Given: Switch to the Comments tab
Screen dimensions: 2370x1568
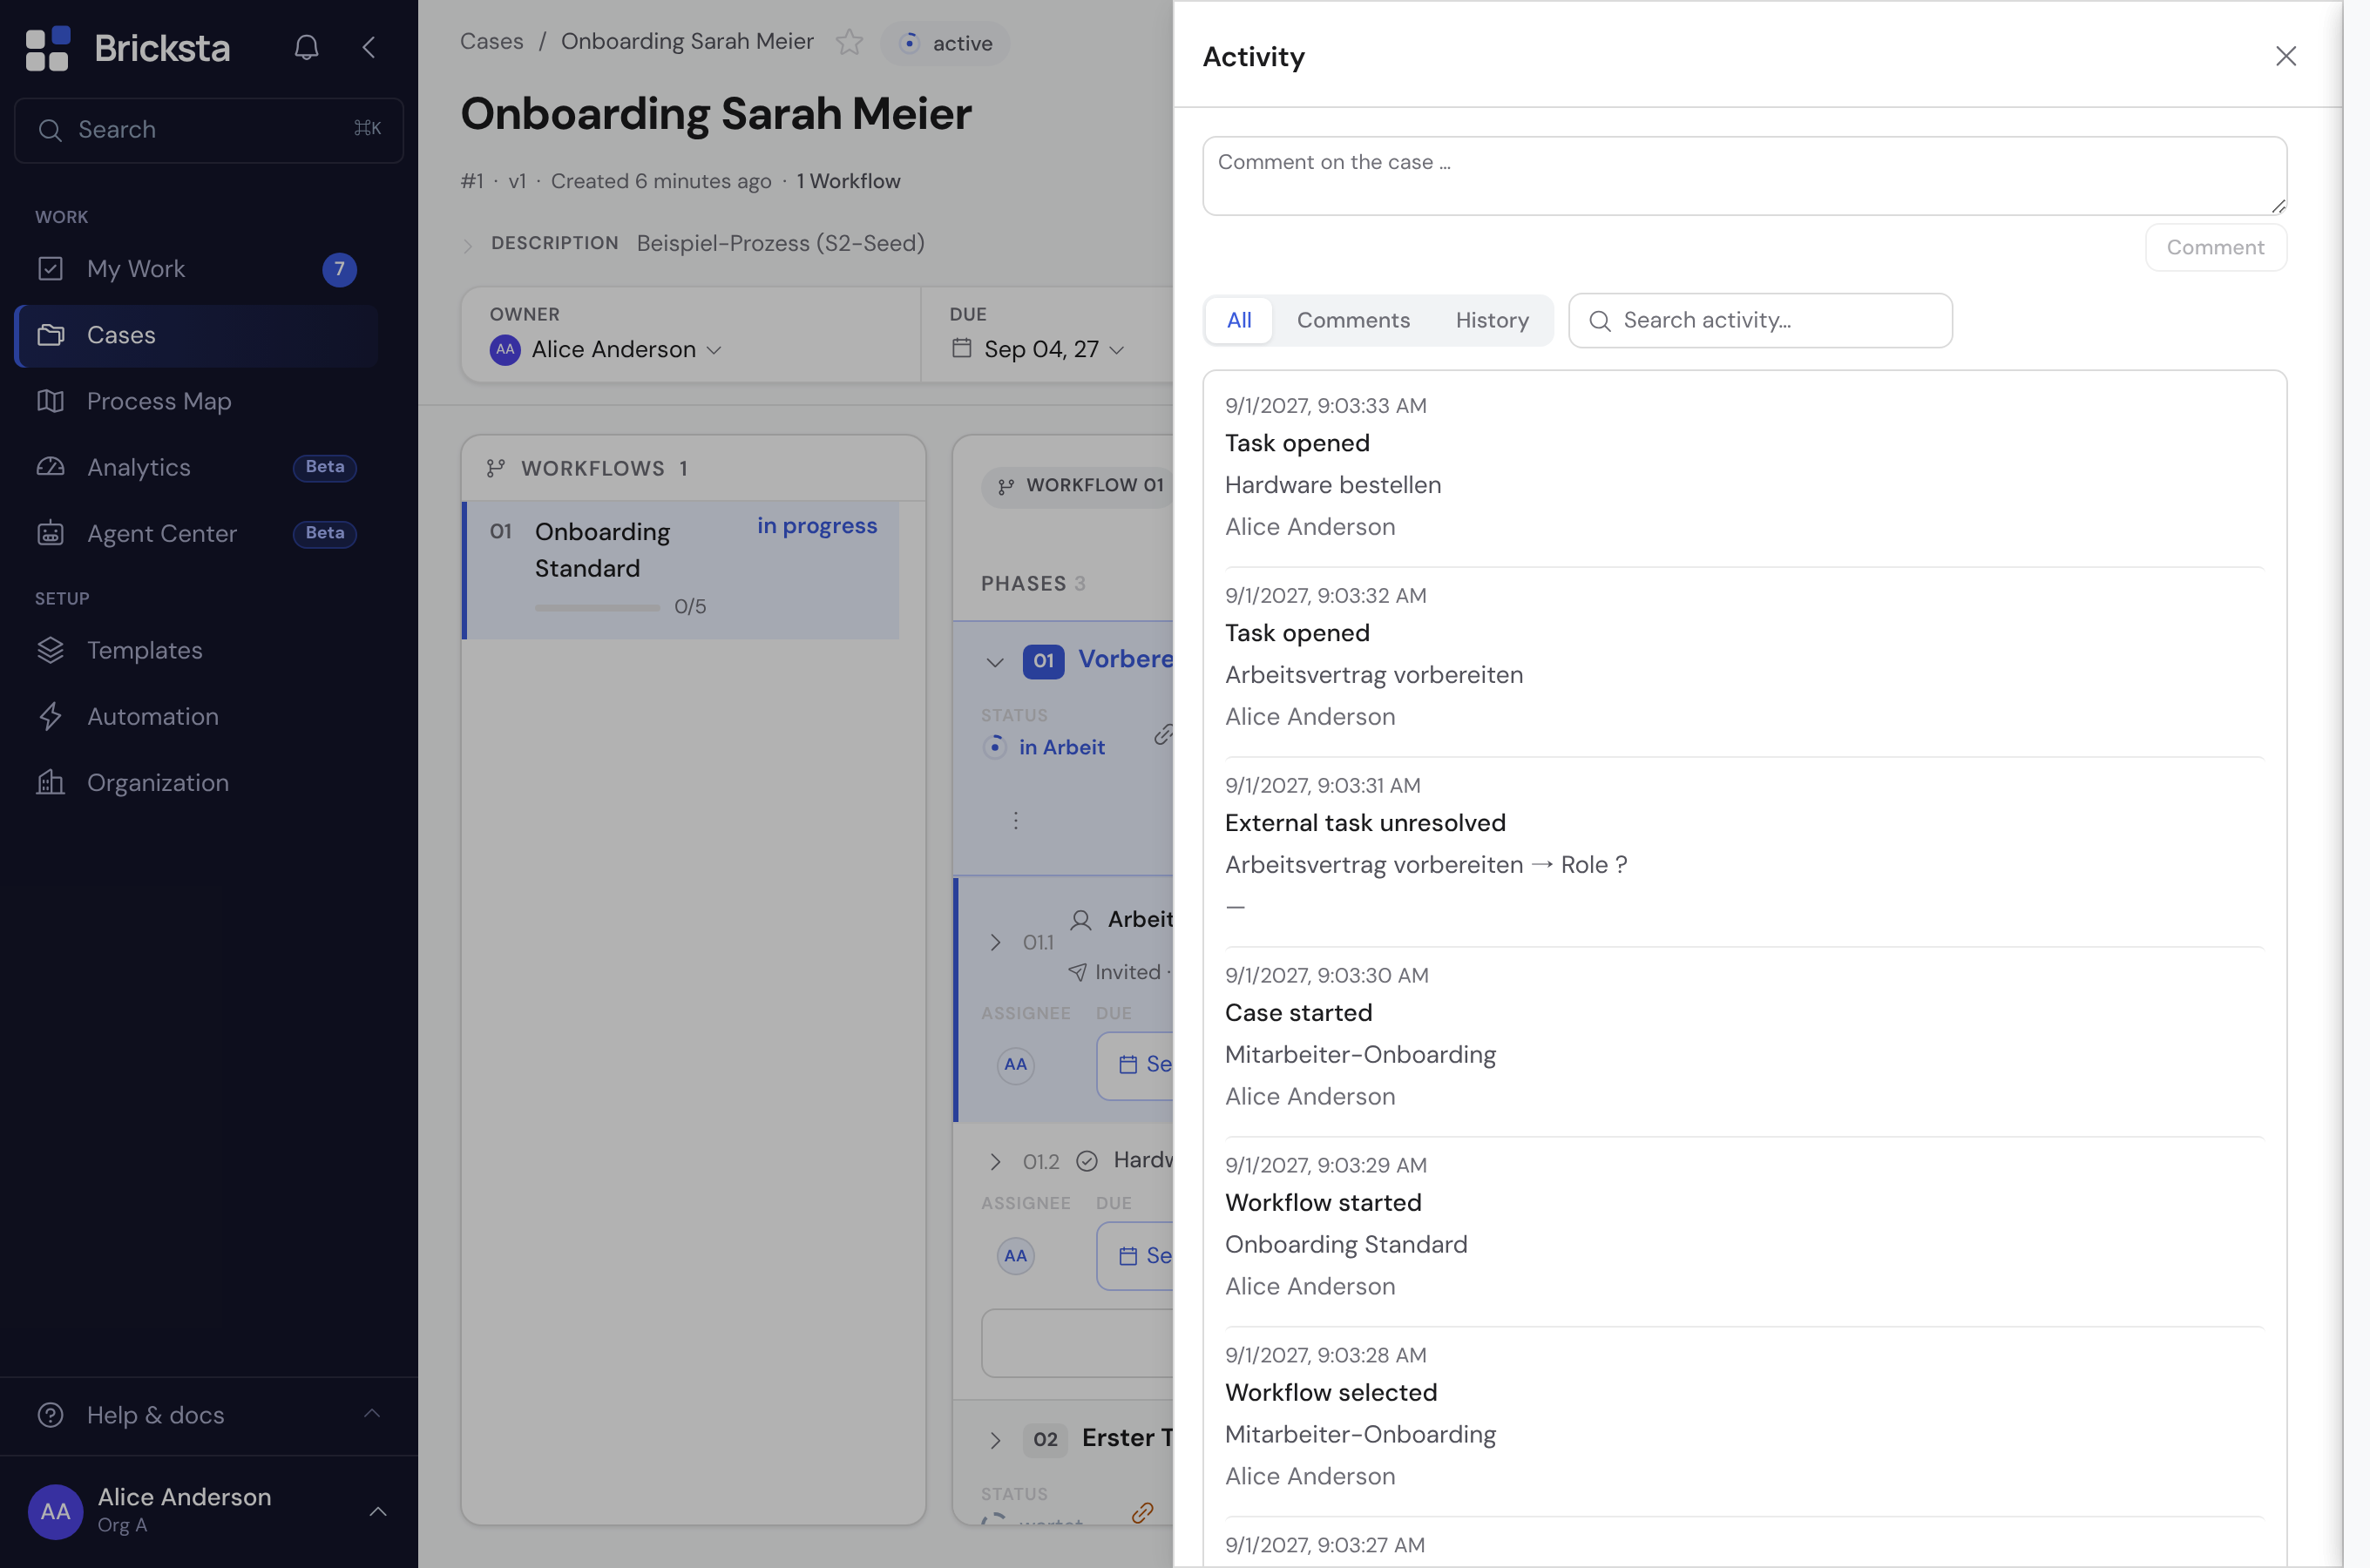Looking at the screenshot, I should [x=1353, y=321].
